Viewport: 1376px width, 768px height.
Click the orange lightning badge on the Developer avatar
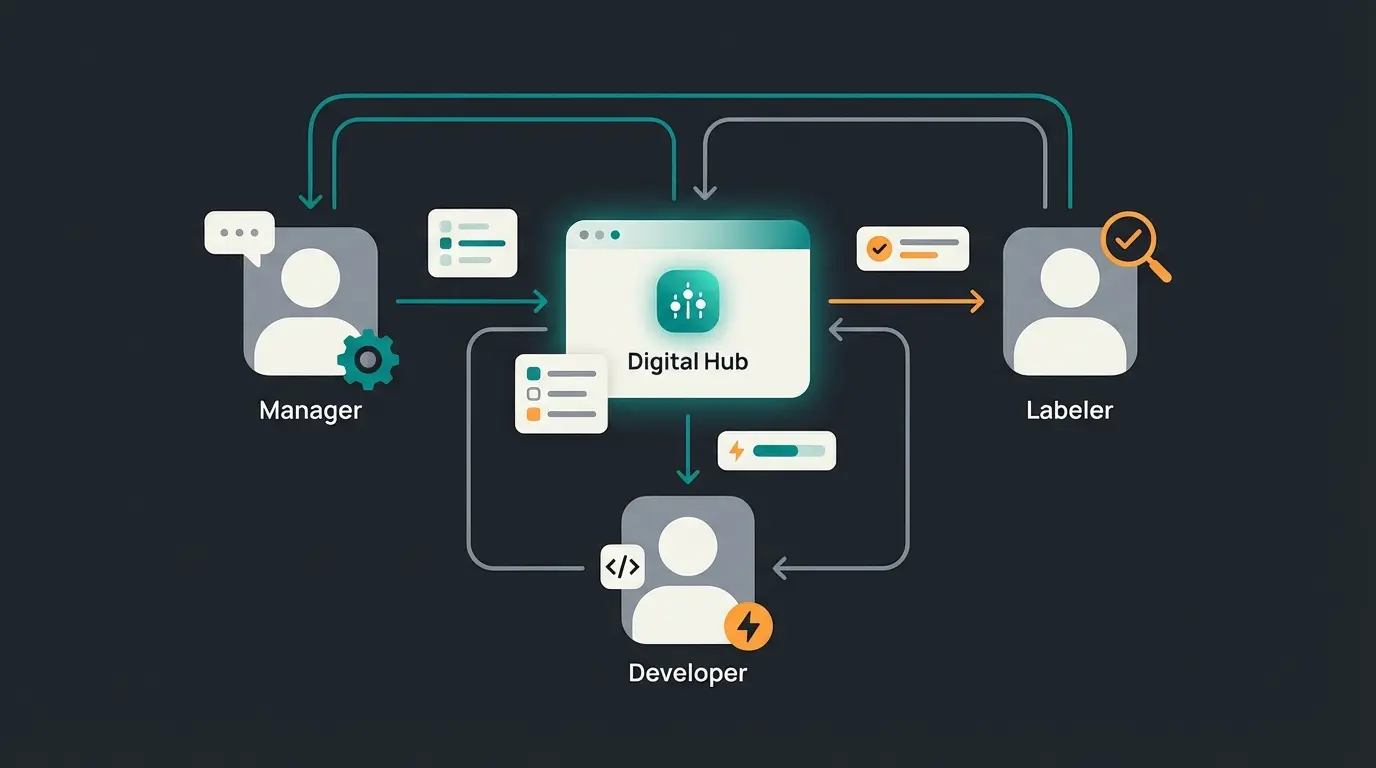746,626
